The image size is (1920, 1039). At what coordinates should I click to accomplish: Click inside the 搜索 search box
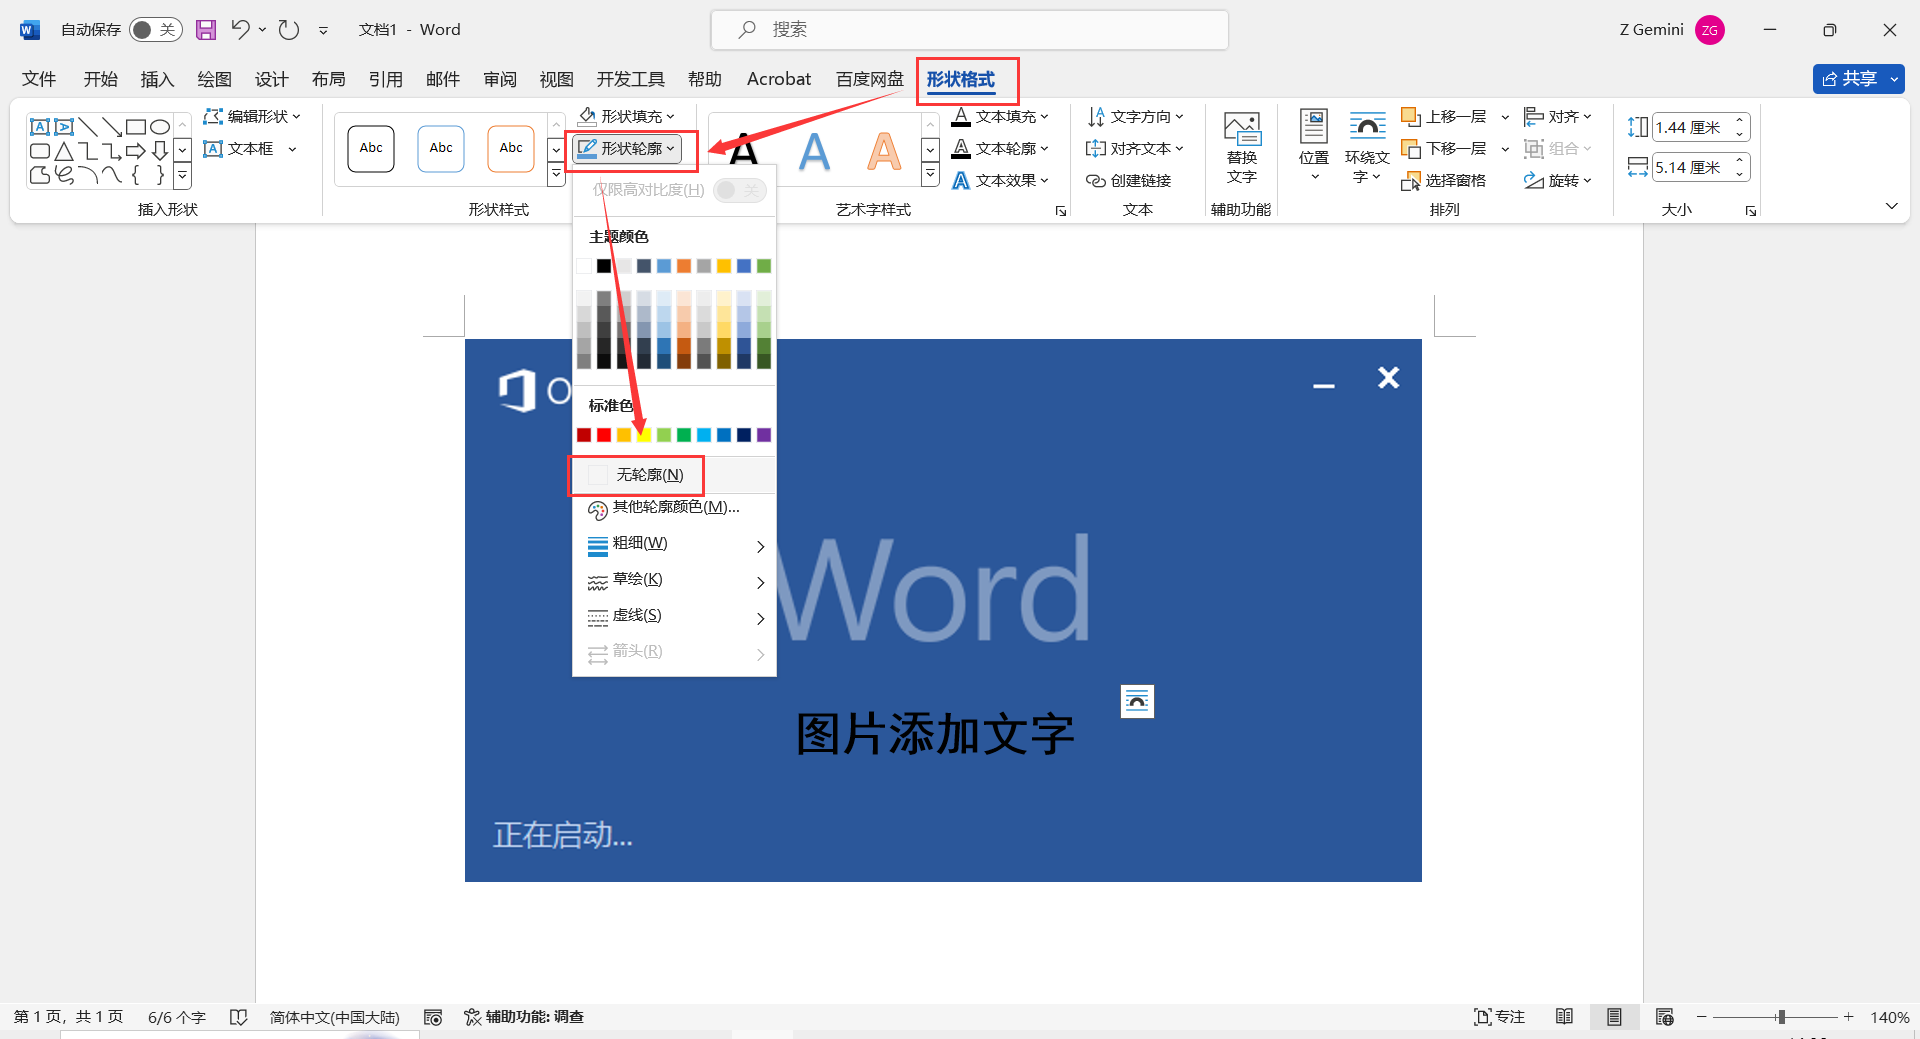tap(968, 29)
